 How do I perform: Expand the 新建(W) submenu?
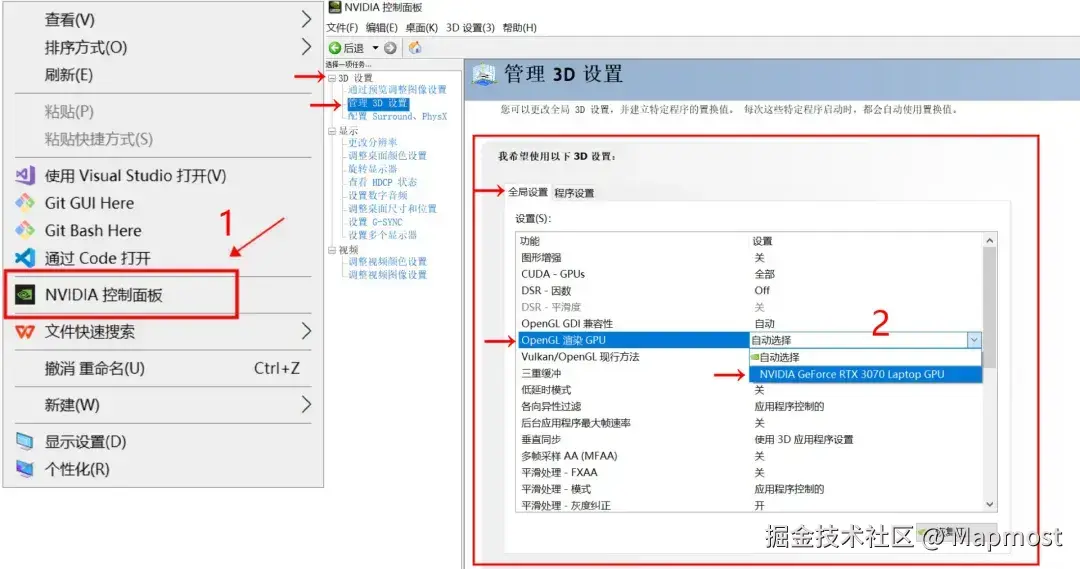point(307,404)
